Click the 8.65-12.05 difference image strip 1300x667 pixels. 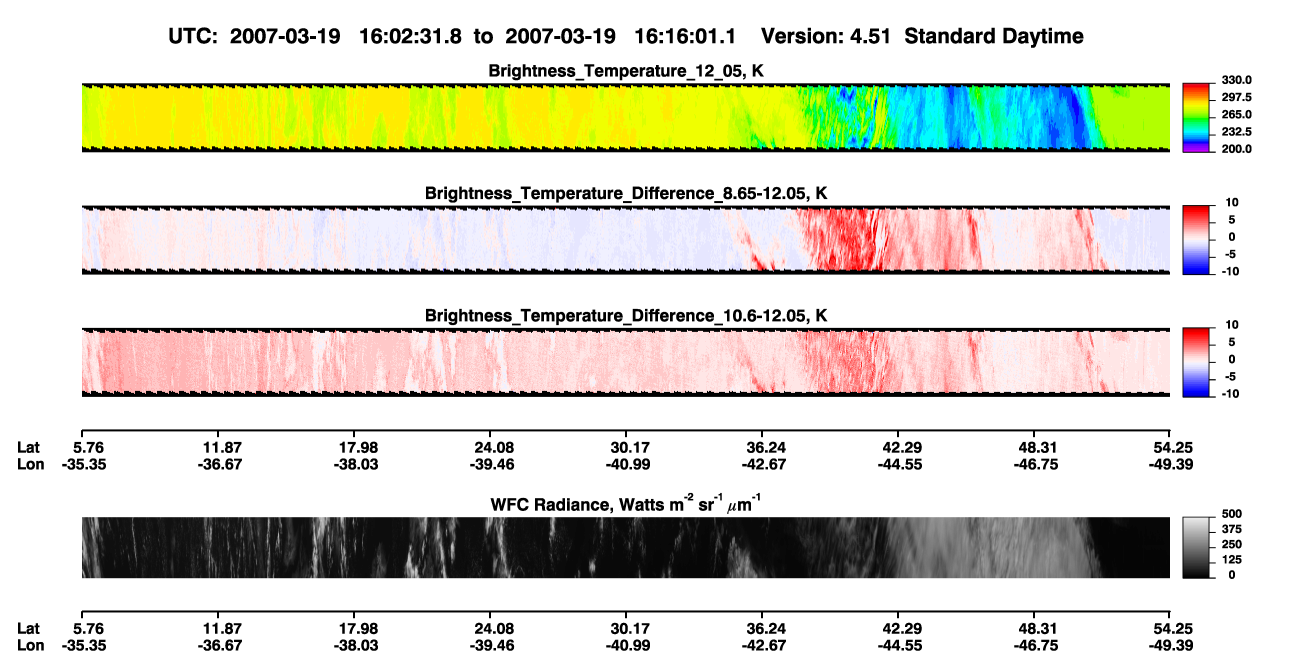click(x=625, y=240)
